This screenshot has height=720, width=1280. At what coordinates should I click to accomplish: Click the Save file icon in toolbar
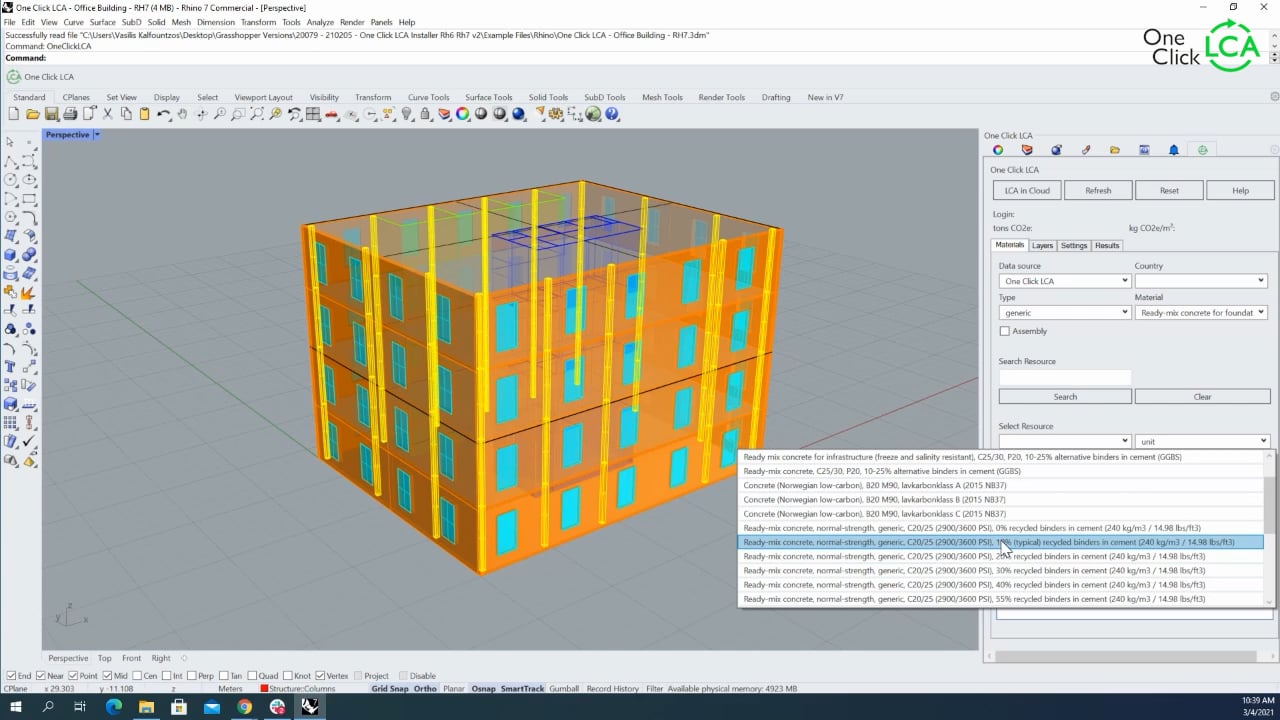pyautogui.click(x=52, y=115)
